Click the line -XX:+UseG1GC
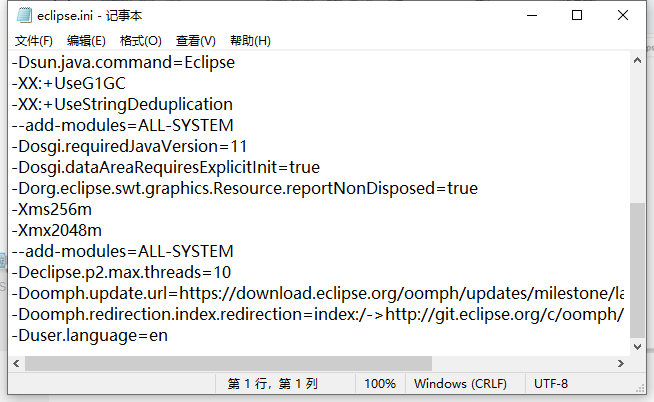 (x=69, y=83)
